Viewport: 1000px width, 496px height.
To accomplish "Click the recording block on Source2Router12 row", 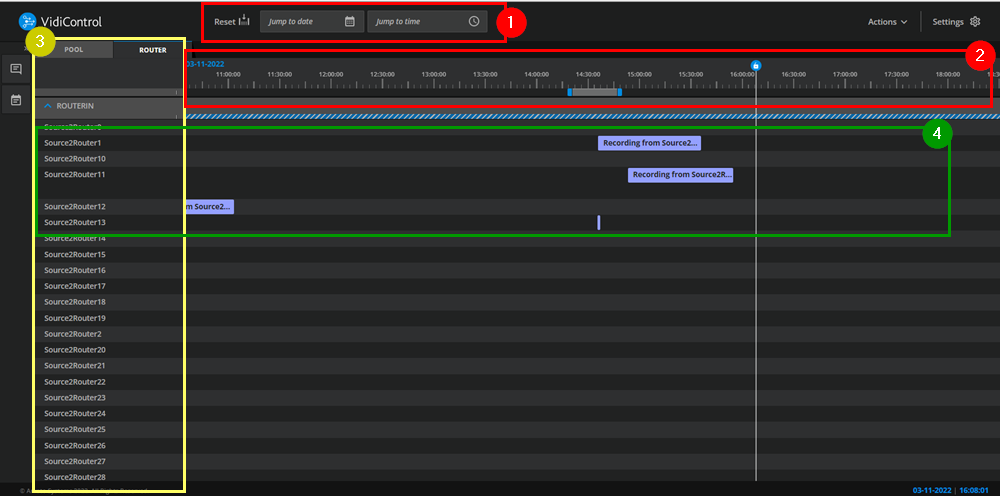I will point(210,207).
